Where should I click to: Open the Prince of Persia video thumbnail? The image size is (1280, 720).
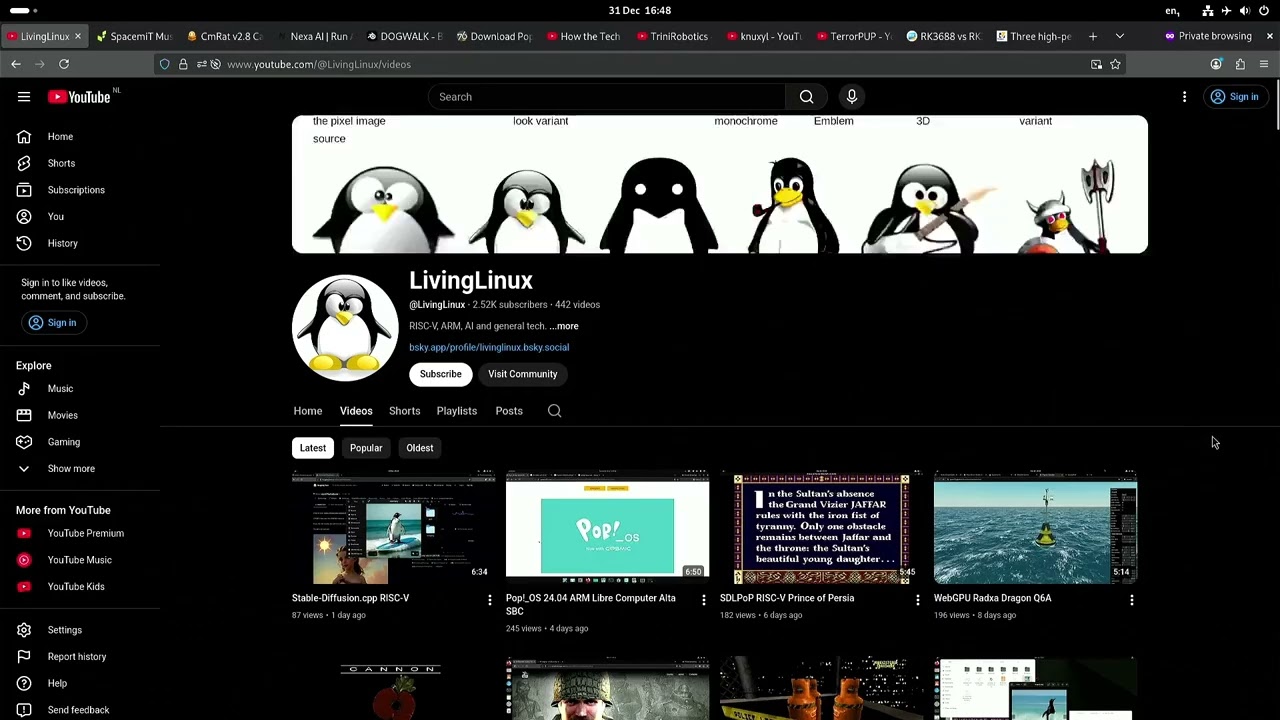(x=822, y=526)
